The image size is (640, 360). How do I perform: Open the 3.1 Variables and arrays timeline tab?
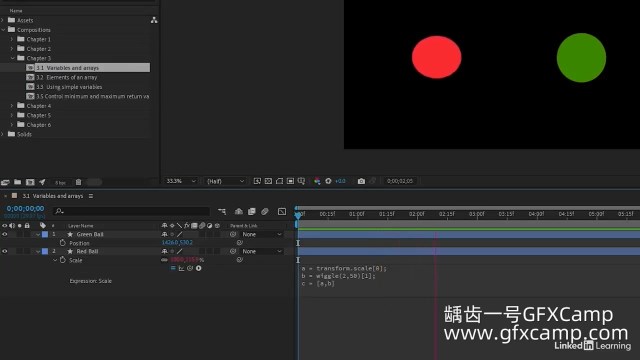[53, 196]
